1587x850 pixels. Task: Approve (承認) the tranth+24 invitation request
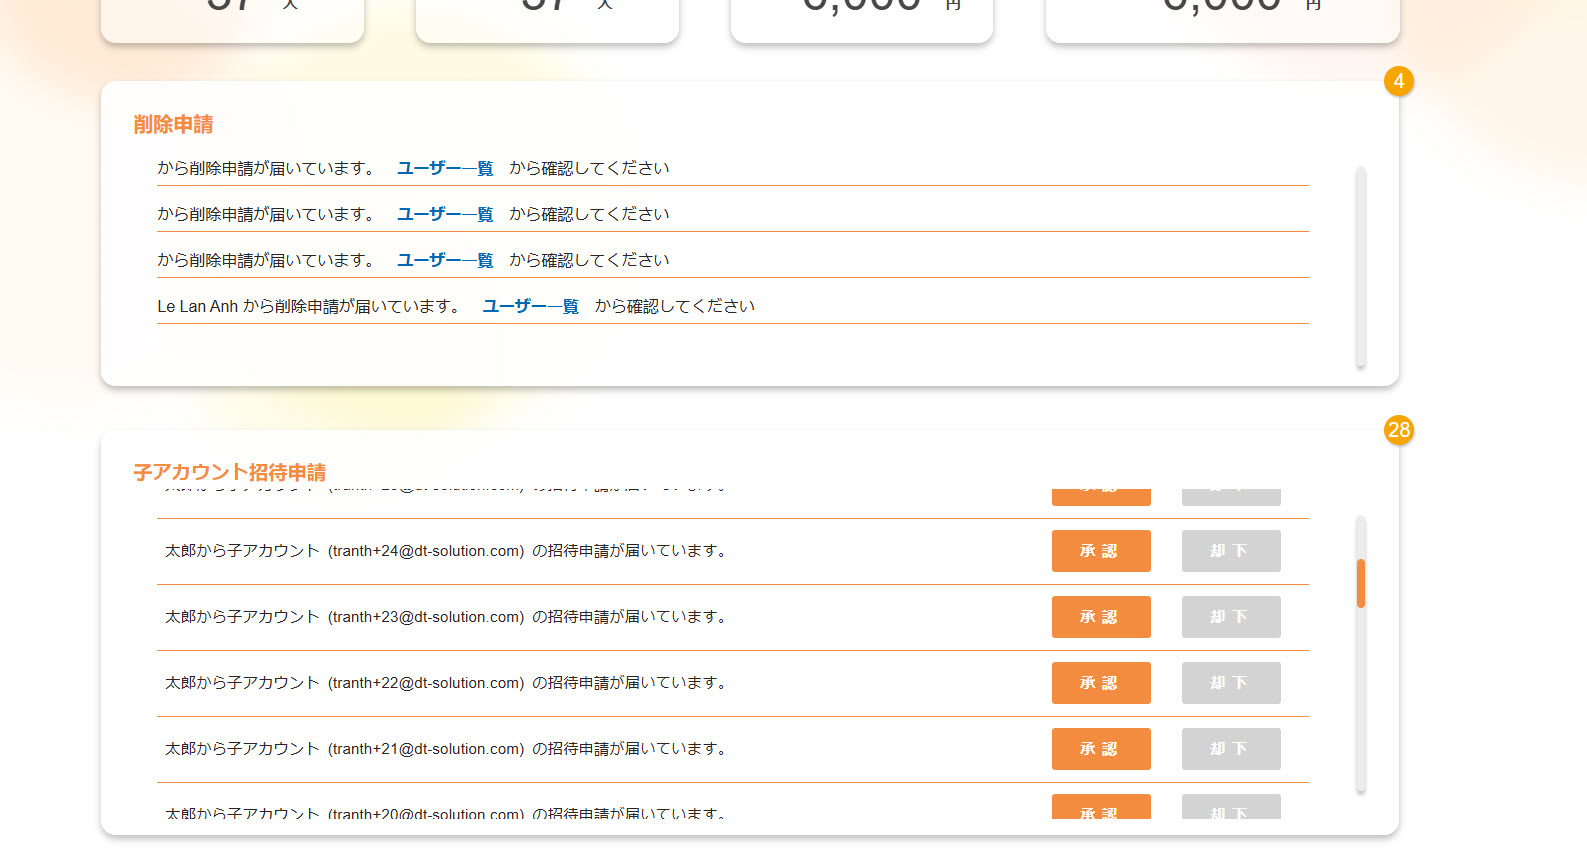pos(1100,551)
